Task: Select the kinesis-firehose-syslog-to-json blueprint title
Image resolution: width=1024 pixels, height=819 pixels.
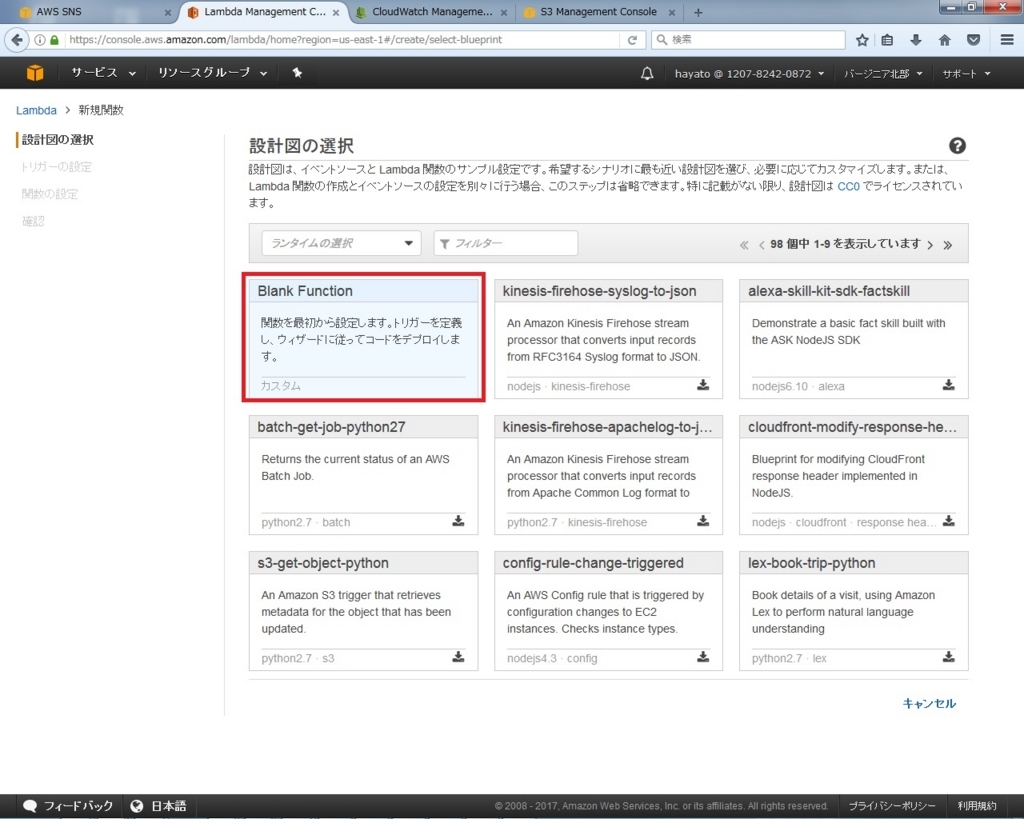Action: click(x=599, y=291)
